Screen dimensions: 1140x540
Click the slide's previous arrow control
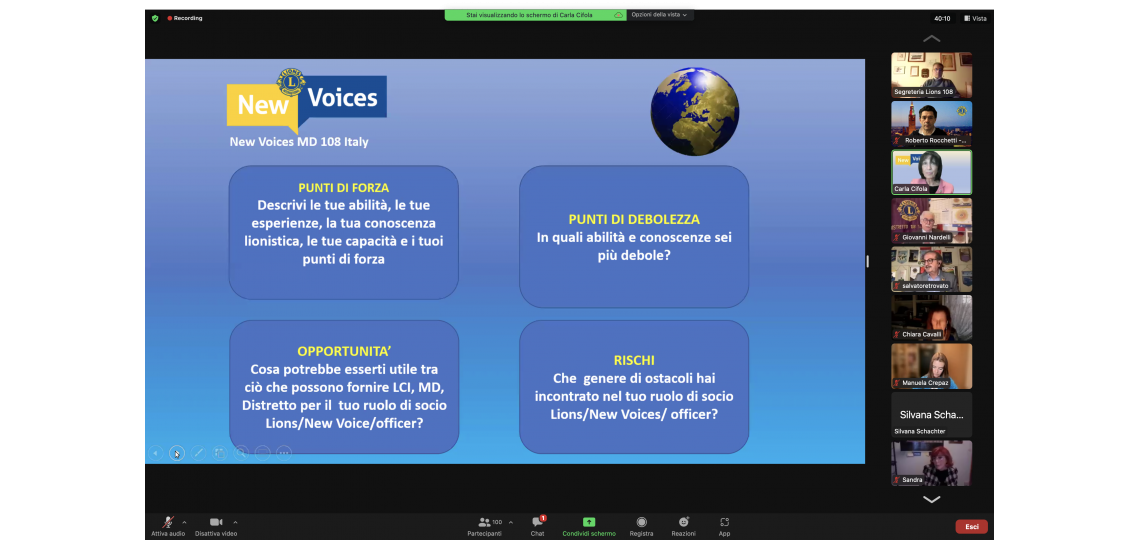tap(156, 453)
